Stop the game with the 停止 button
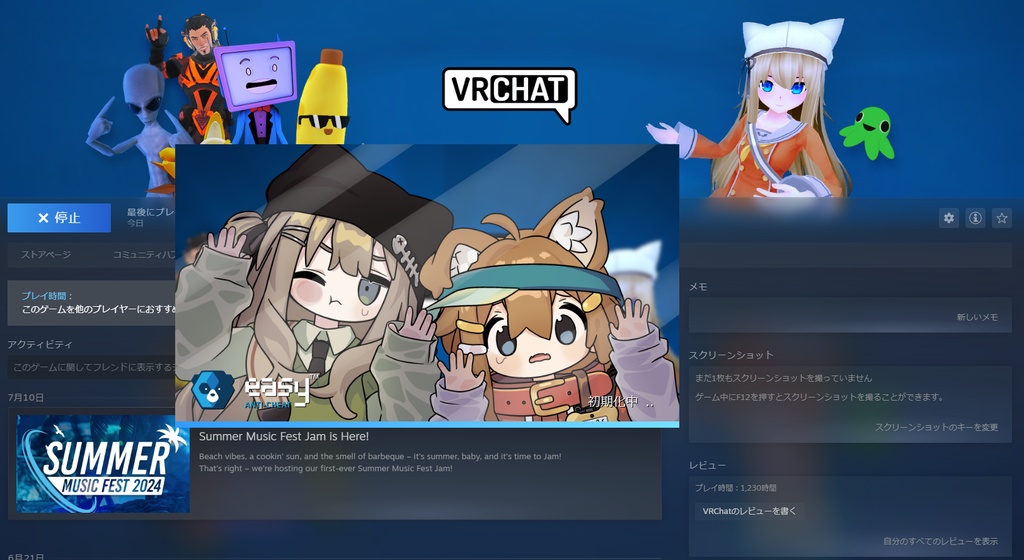 coord(59,217)
